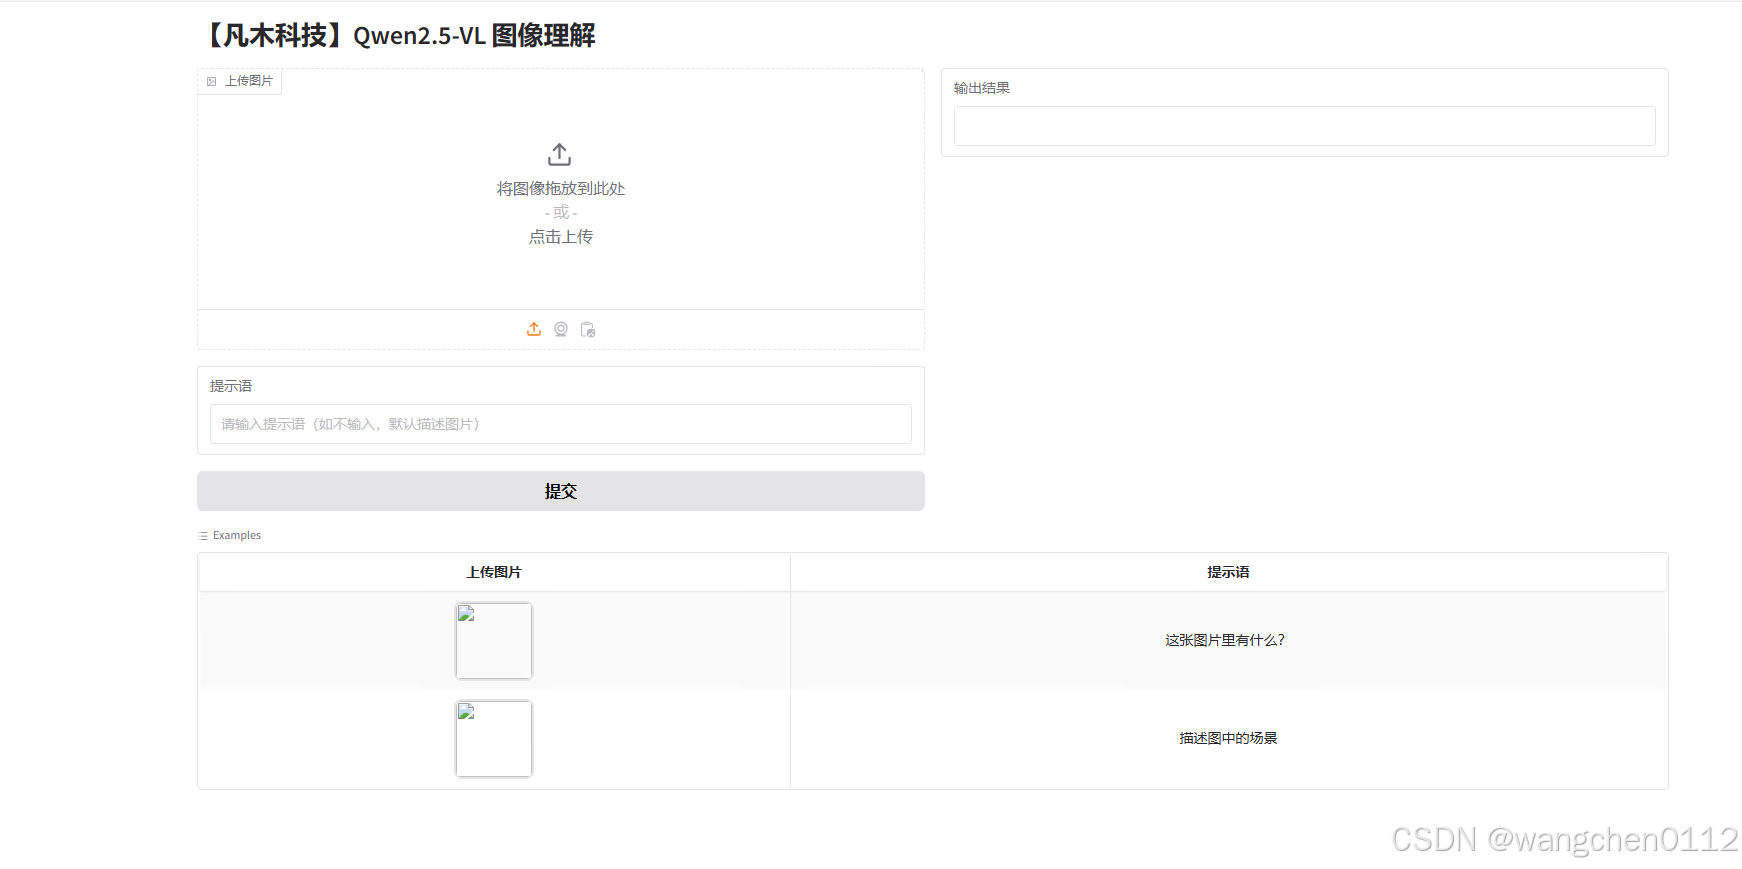Select example thumbnail for 这张图片里有什么？
Image resolution: width=1742 pixels, height=869 pixels.
[494, 641]
